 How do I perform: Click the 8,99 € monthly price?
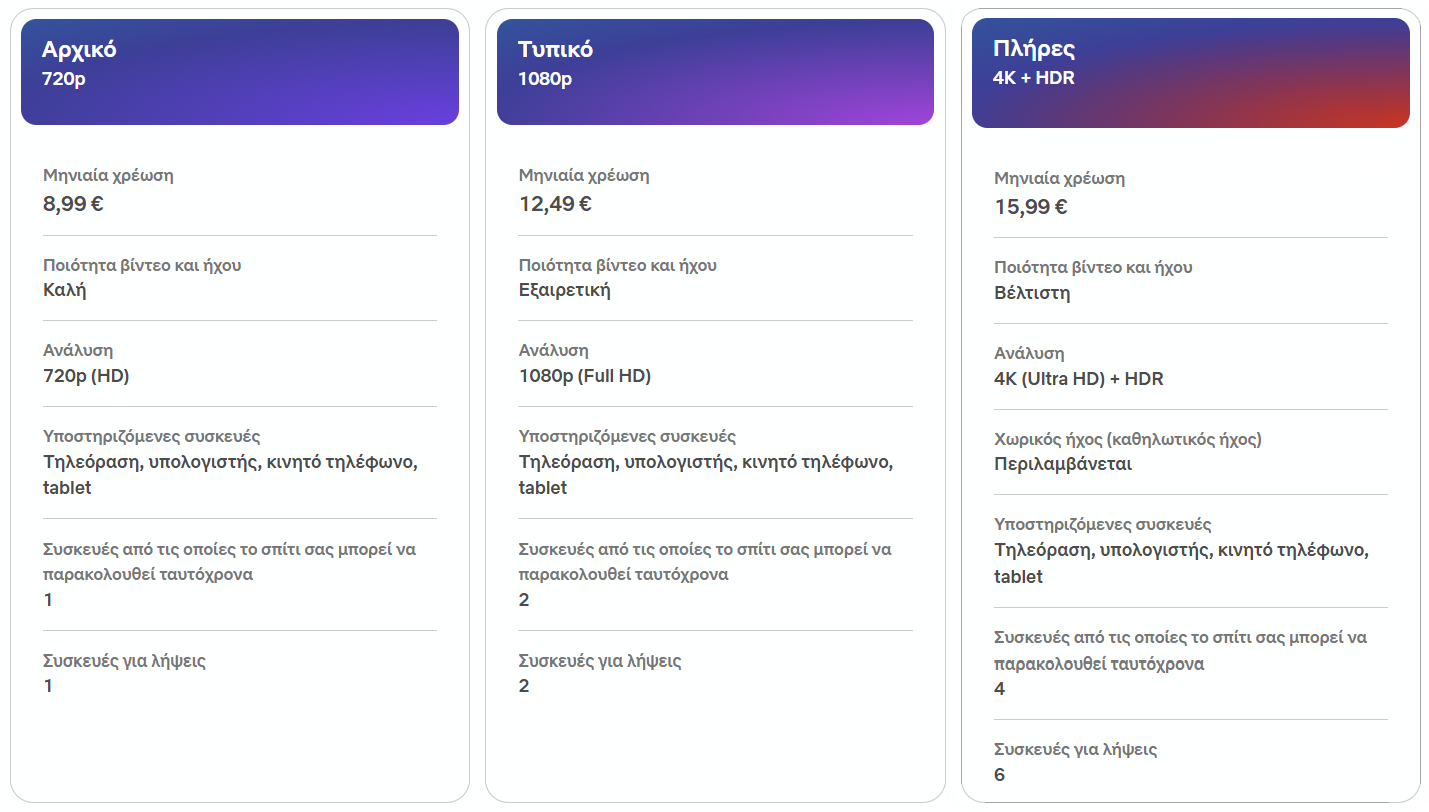[x=73, y=204]
